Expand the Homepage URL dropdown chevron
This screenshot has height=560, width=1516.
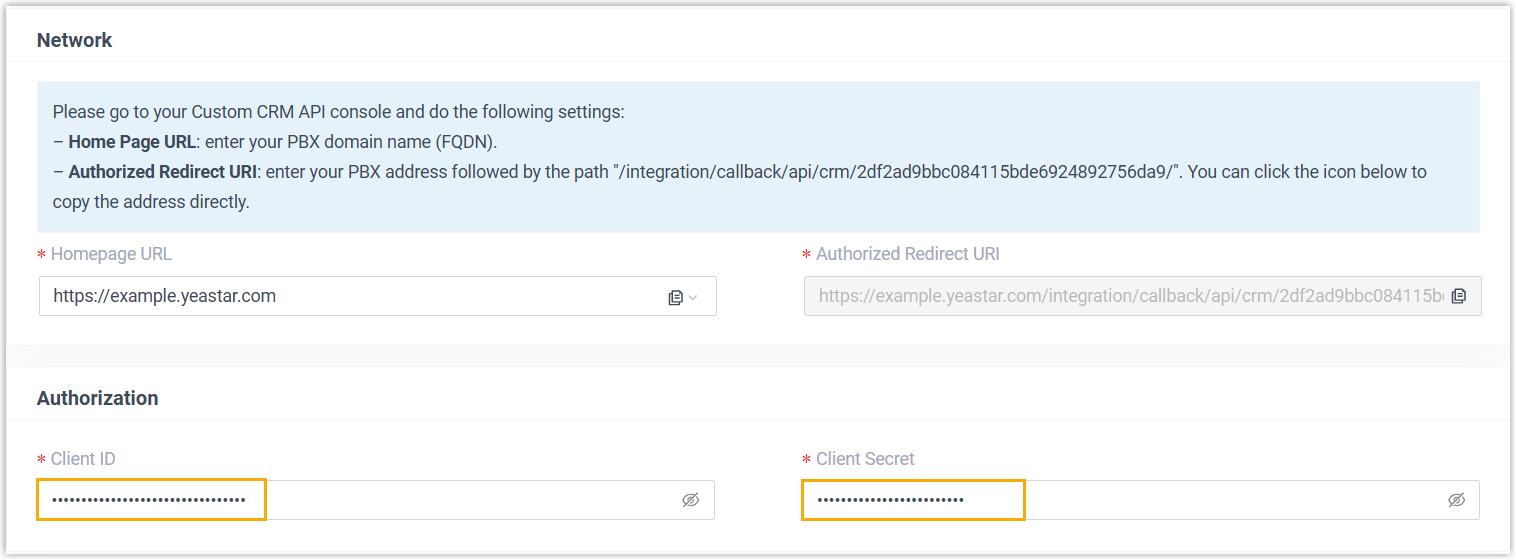pyautogui.click(x=693, y=297)
